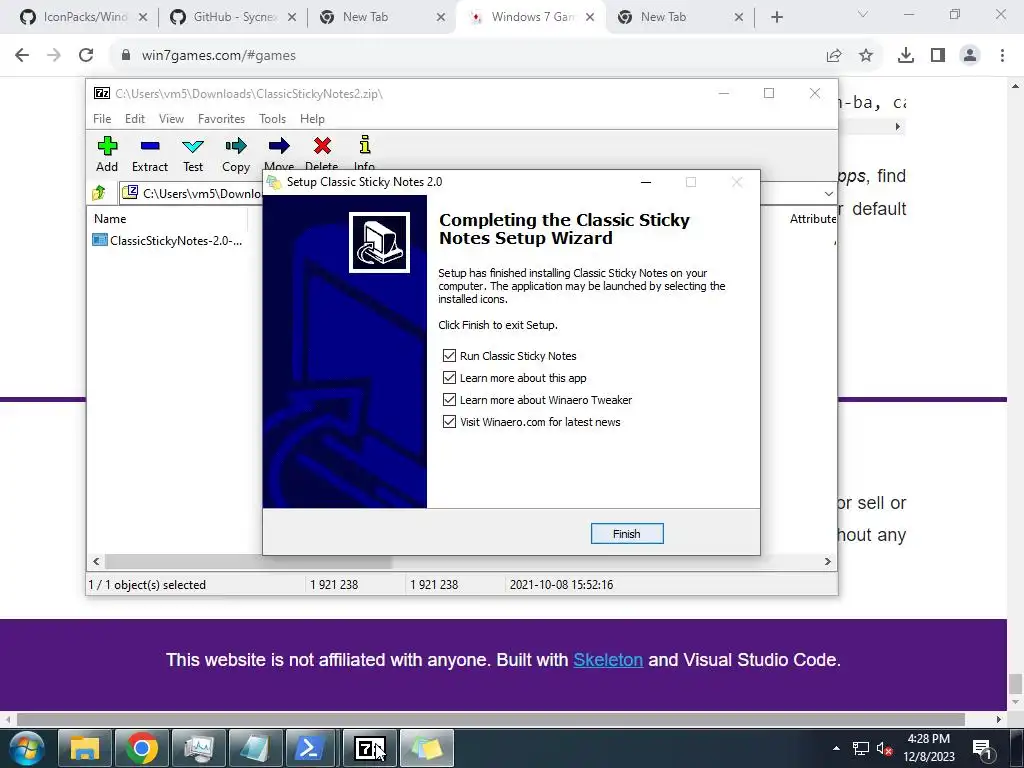Open the Task Manager taskbar icon
Image resolution: width=1024 pixels, height=768 pixels.
[199, 748]
